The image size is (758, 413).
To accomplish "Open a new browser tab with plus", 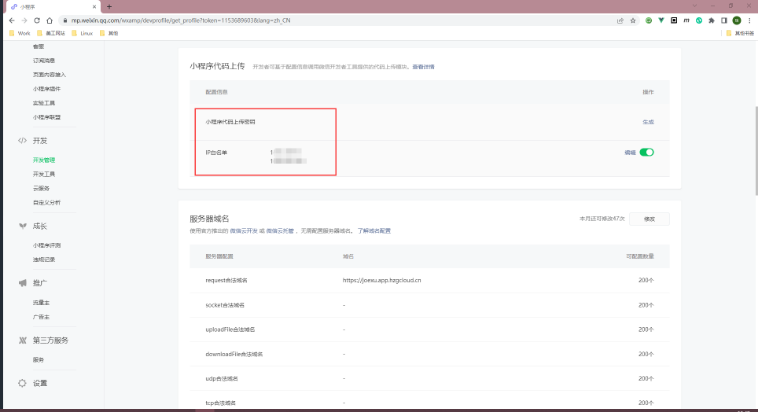I will click(x=109, y=7).
